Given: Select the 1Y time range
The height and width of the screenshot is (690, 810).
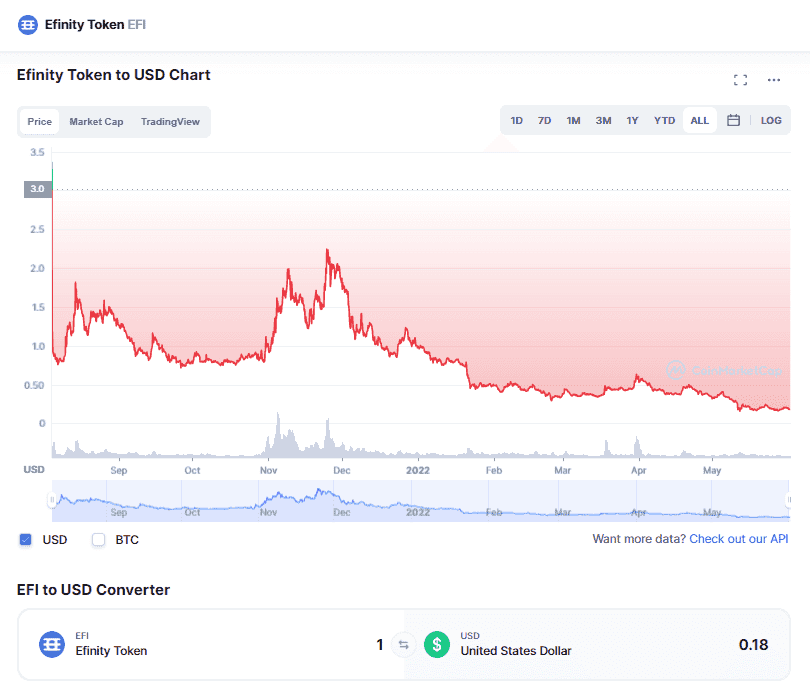Looking at the screenshot, I should click(632, 120).
